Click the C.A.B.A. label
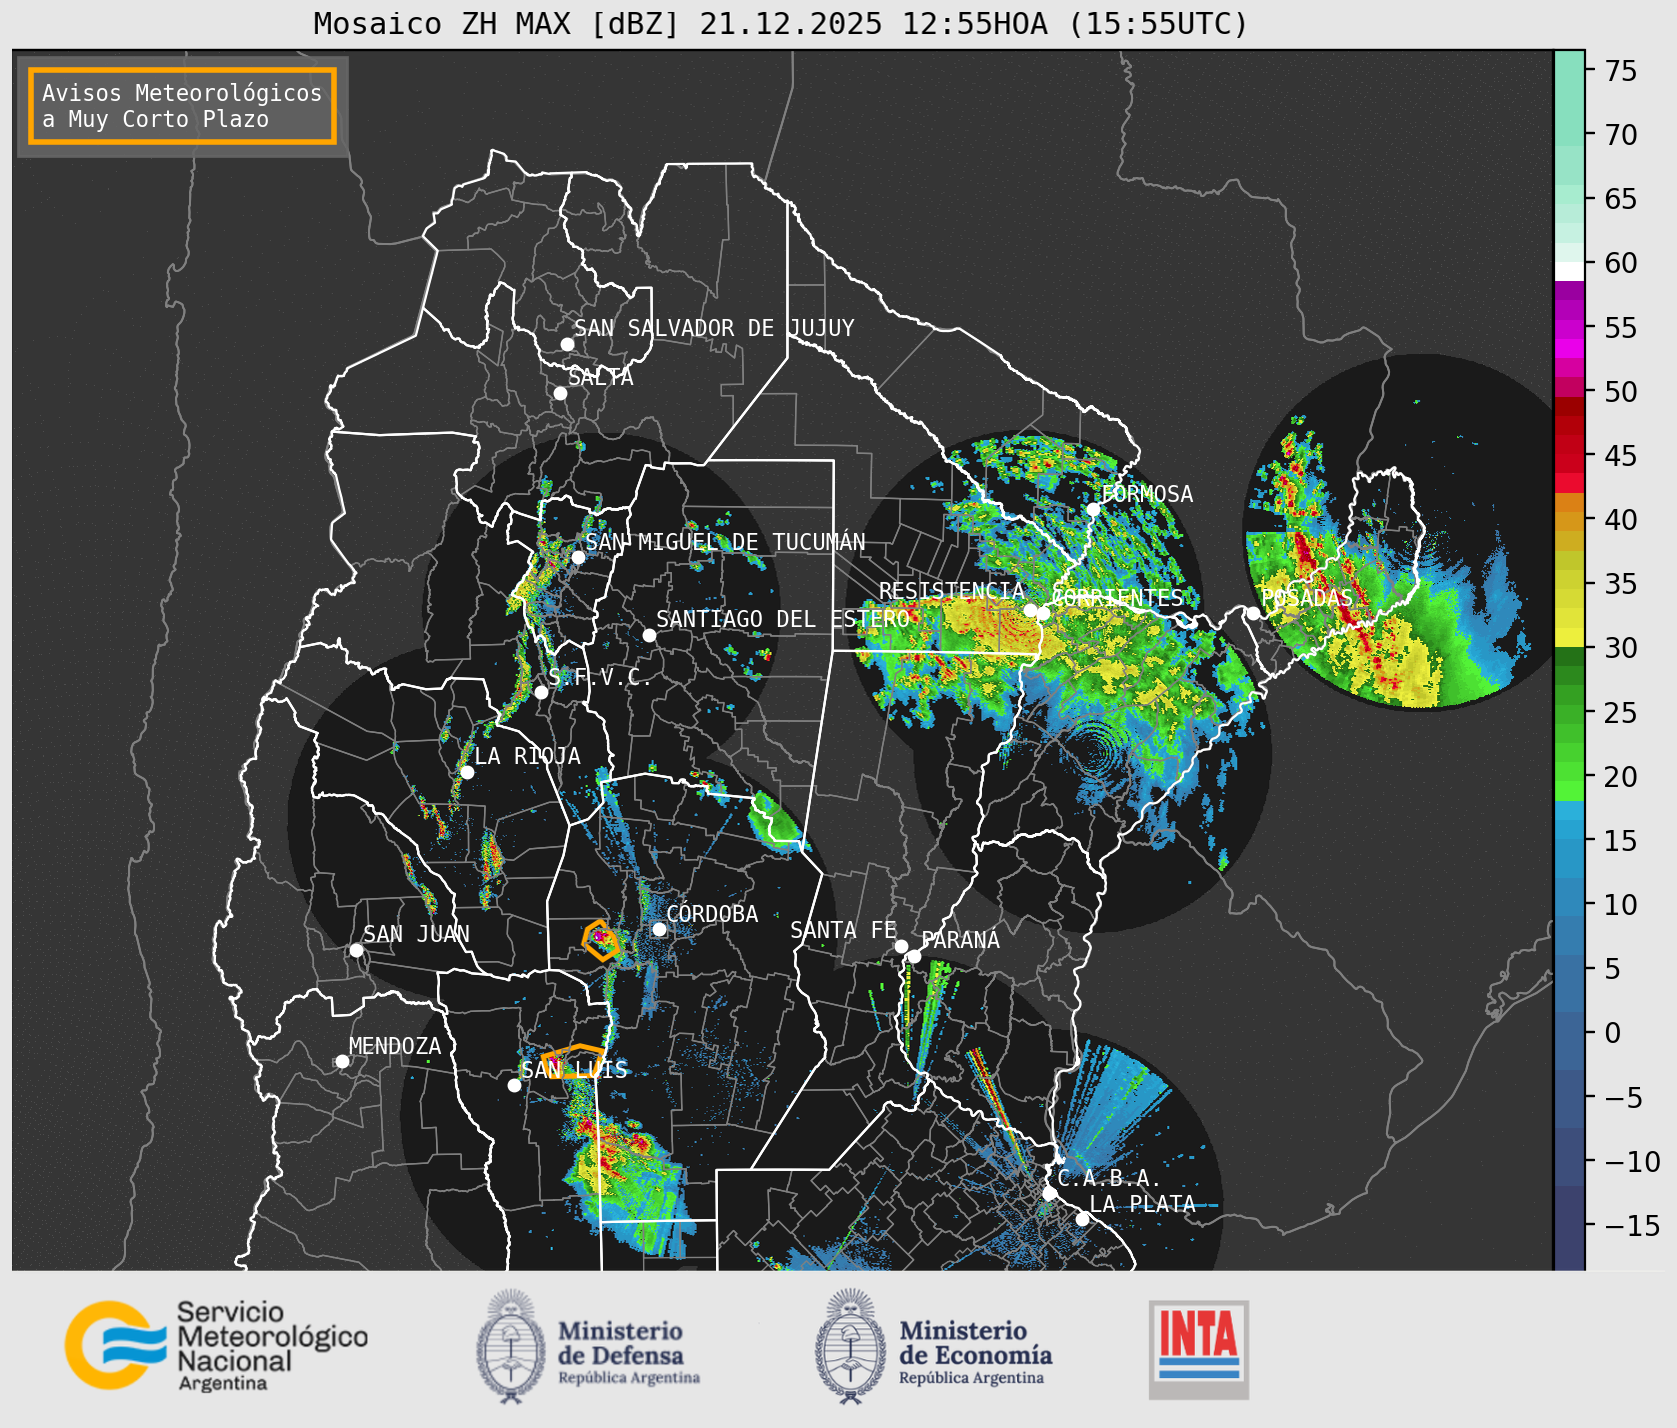The height and width of the screenshot is (1428, 1677). coord(1109,1178)
